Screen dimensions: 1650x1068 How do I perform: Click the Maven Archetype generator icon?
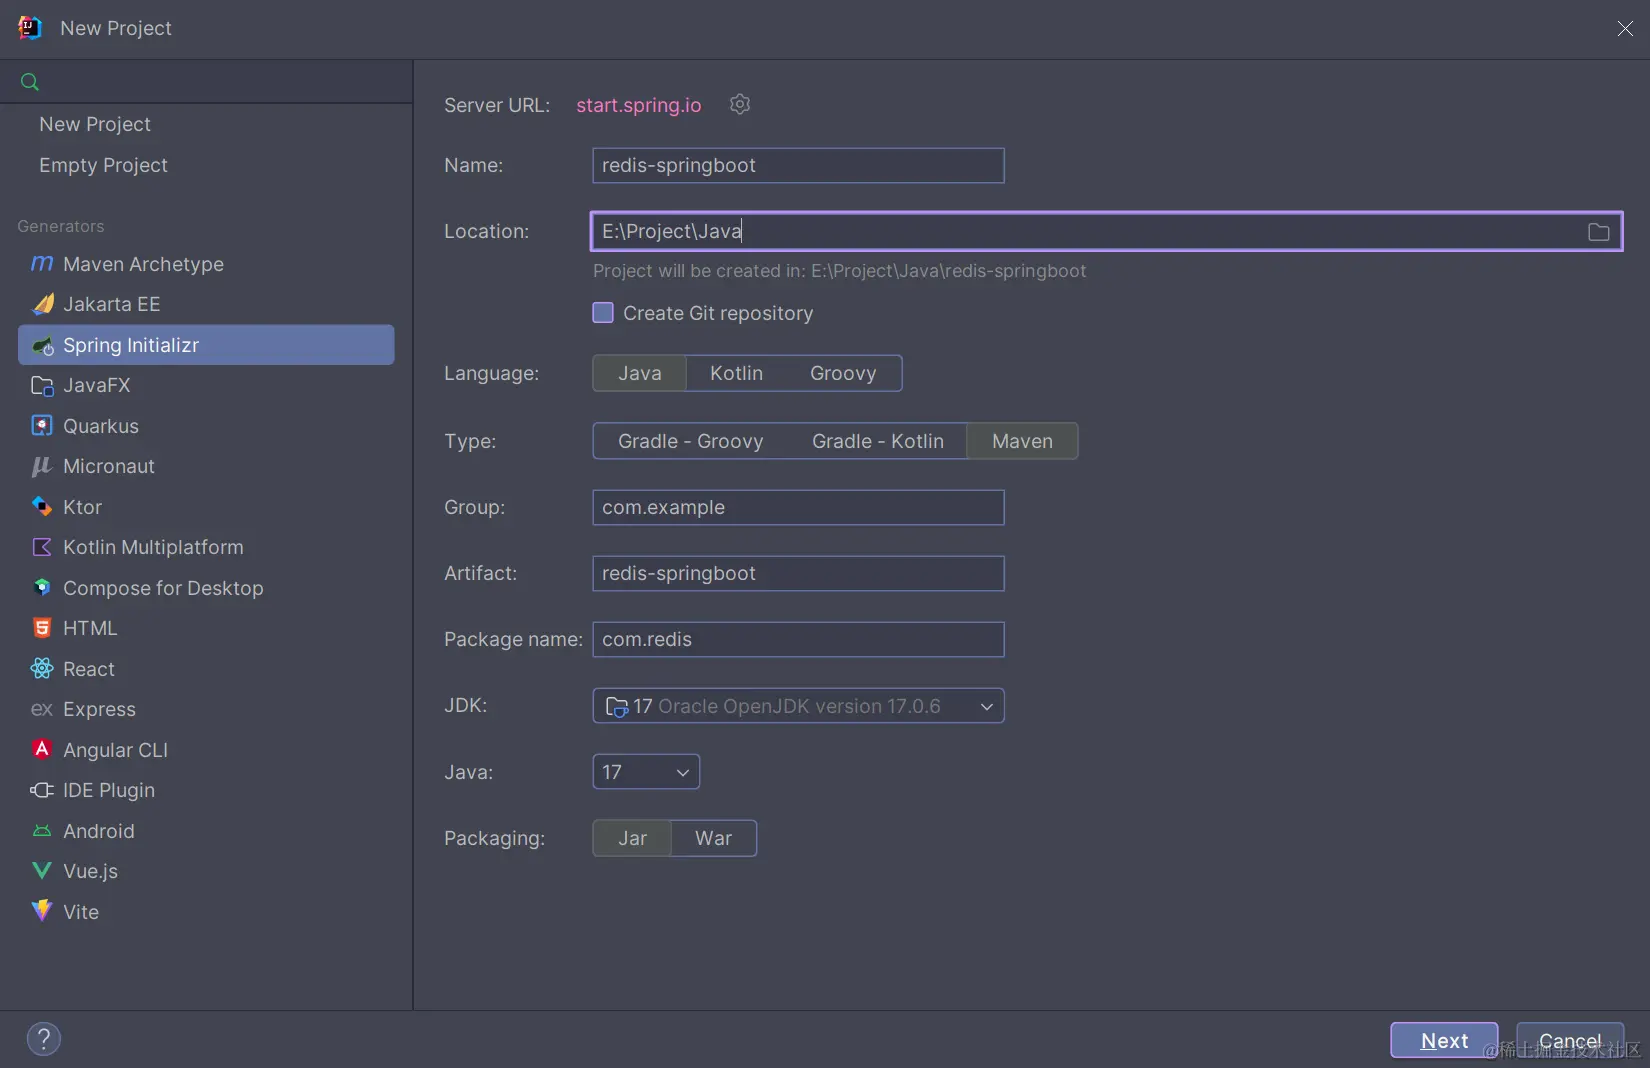[x=42, y=264]
